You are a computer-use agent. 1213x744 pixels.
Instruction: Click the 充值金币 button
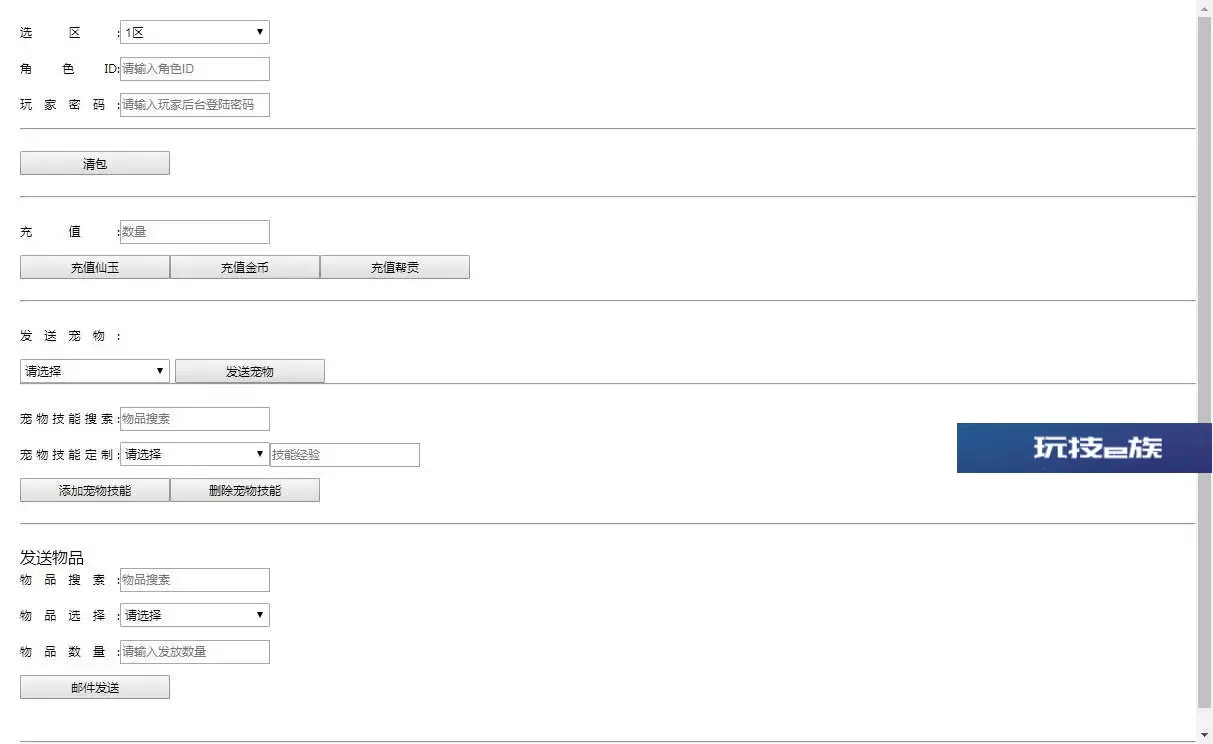[245, 267]
